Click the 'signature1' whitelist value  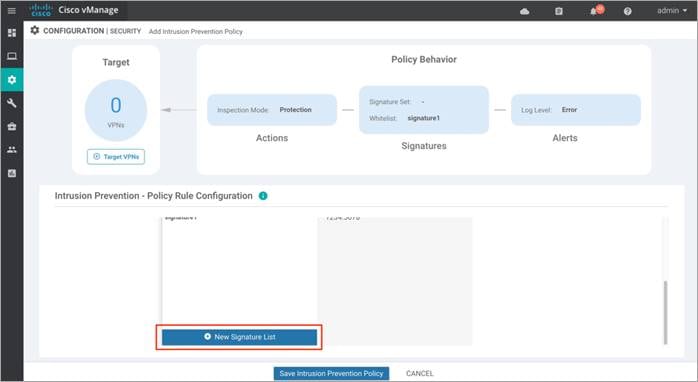point(423,118)
